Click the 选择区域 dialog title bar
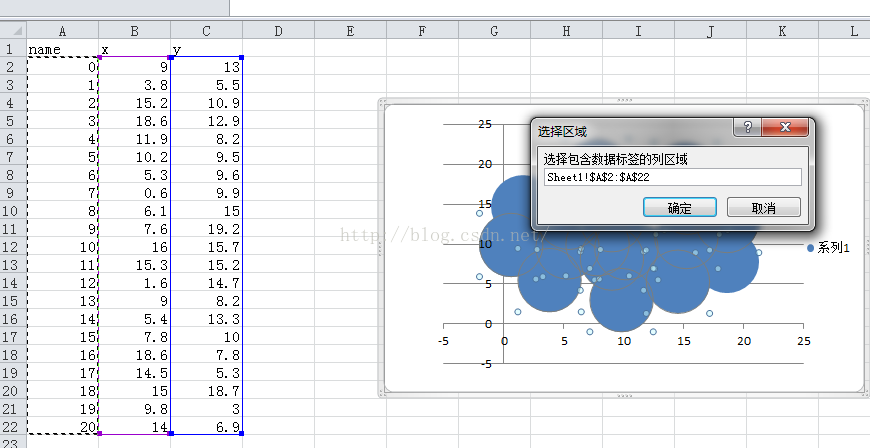 tap(633, 132)
